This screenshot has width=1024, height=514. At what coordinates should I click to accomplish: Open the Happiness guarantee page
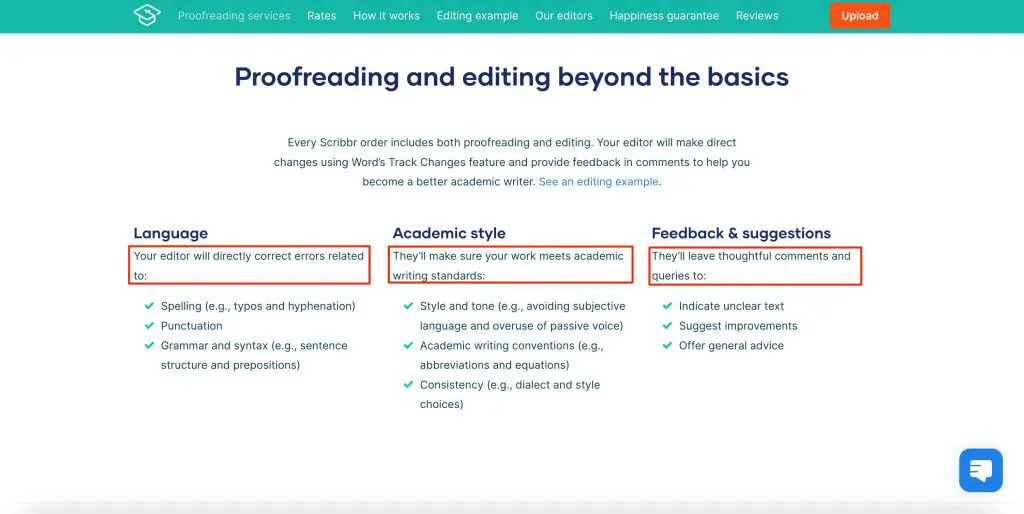(x=664, y=16)
